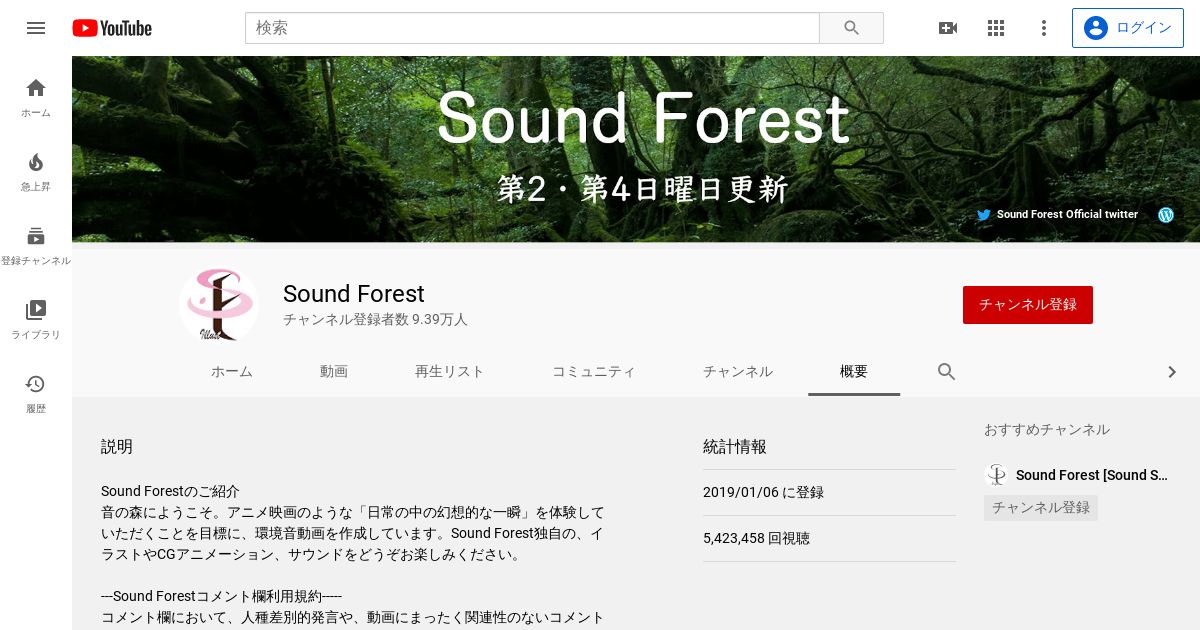Open recommended Sound Forest channel avatar
The width and height of the screenshot is (1200, 630).
click(996, 475)
